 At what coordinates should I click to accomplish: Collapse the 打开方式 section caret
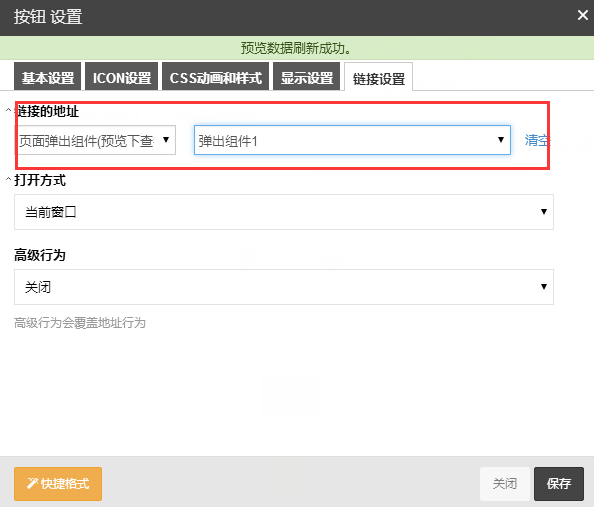(x=8, y=179)
